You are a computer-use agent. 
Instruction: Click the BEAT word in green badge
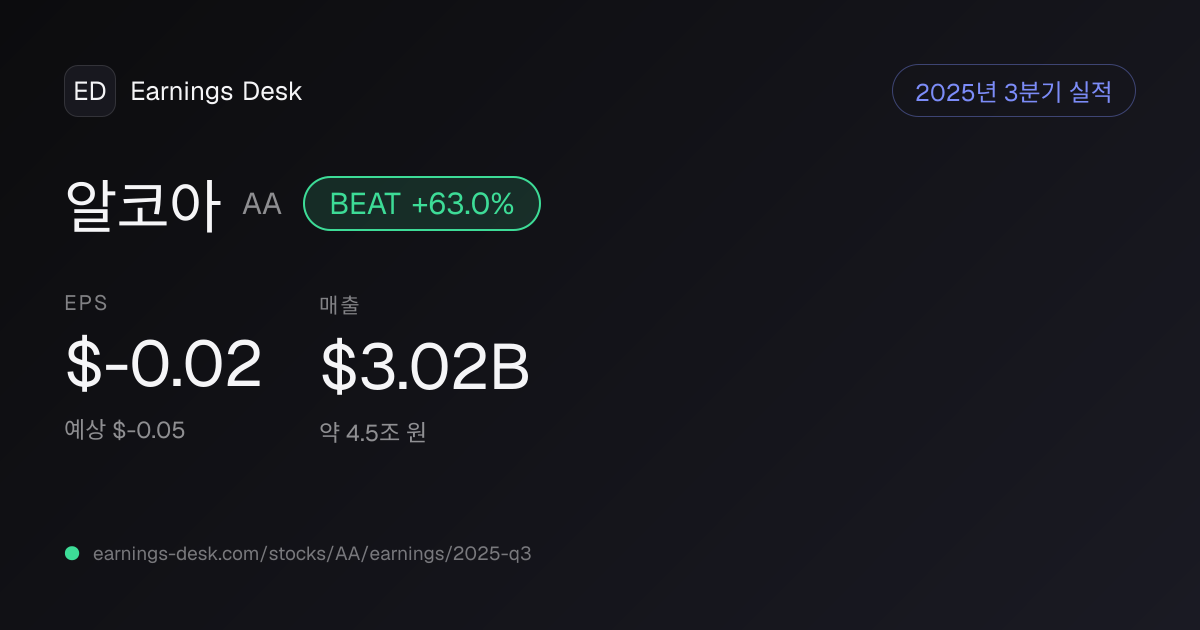(365, 204)
